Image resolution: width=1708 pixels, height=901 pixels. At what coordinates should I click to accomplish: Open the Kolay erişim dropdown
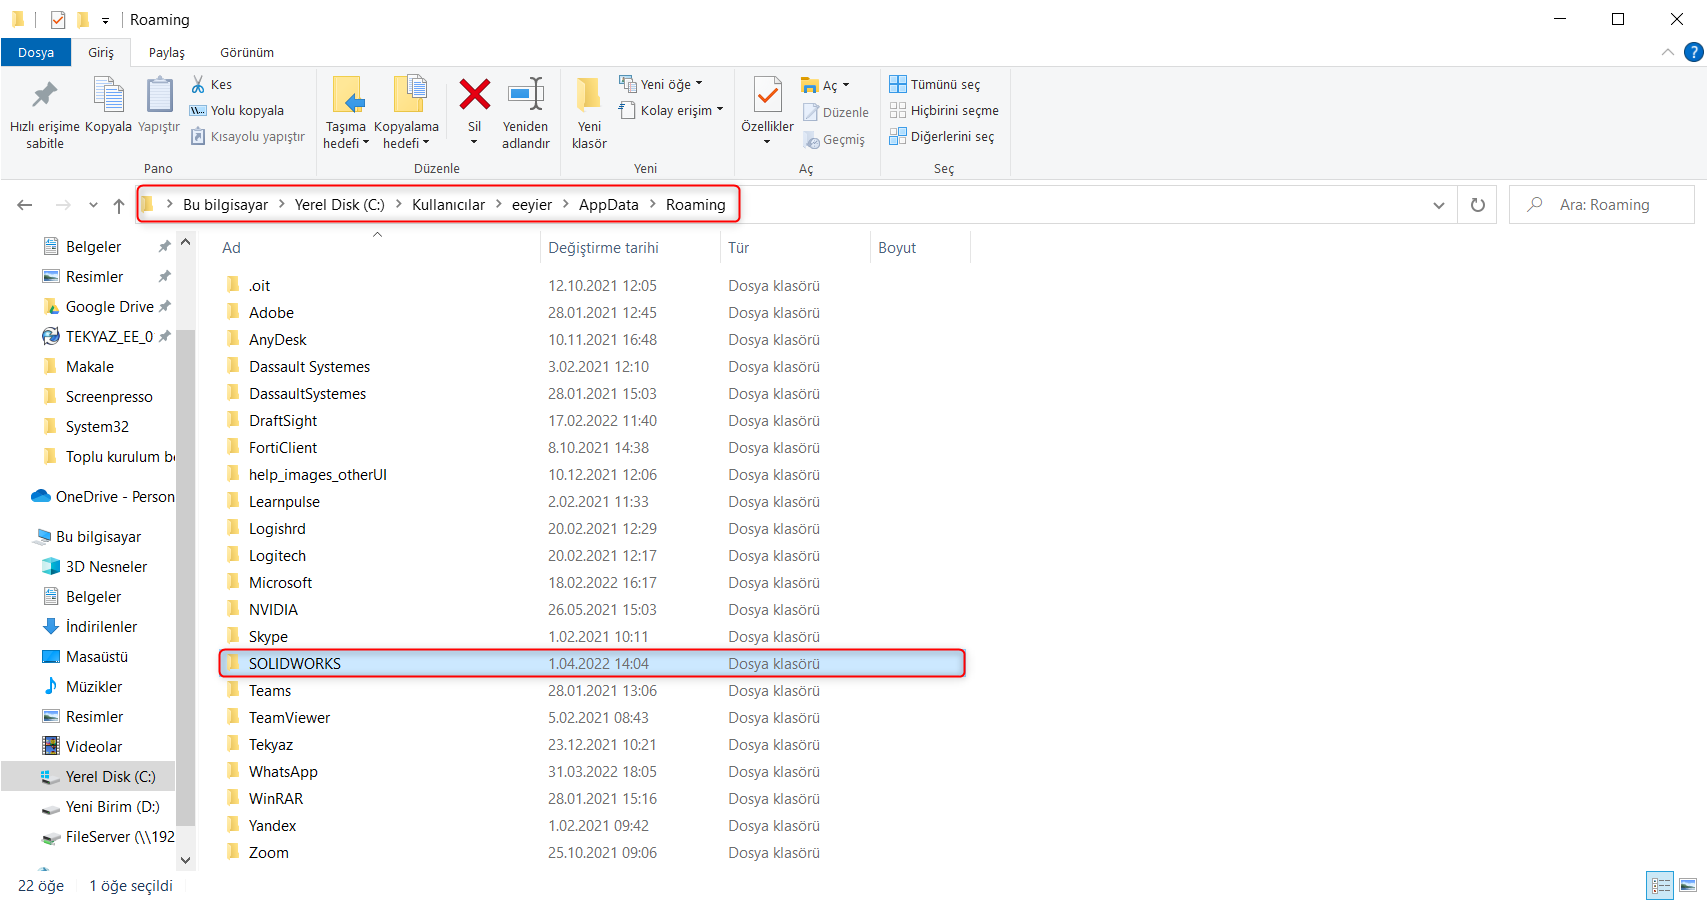pyautogui.click(x=671, y=111)
